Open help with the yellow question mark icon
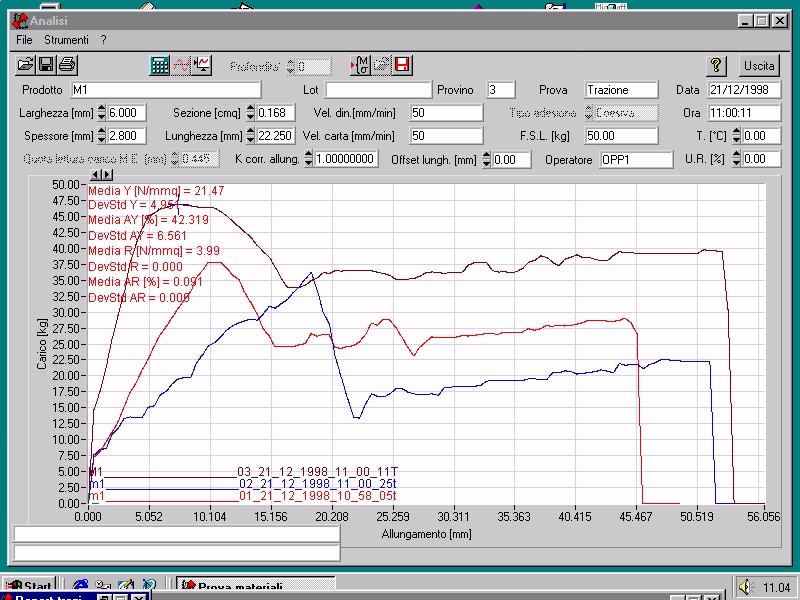The image size is (800, 600). tap(716, 66)
